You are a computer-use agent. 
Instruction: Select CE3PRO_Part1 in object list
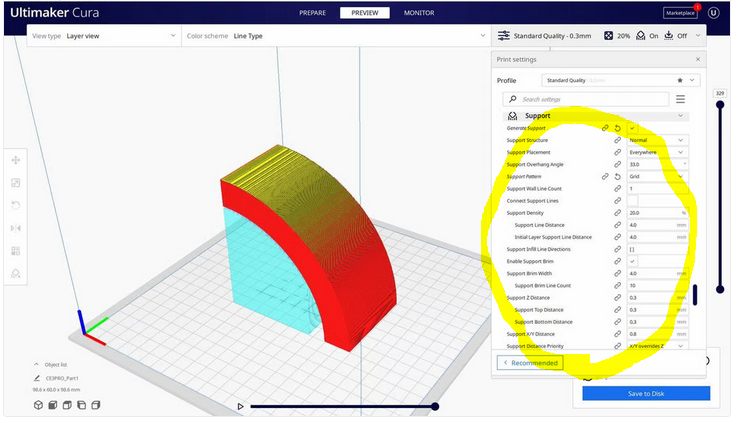pos(62,378)
